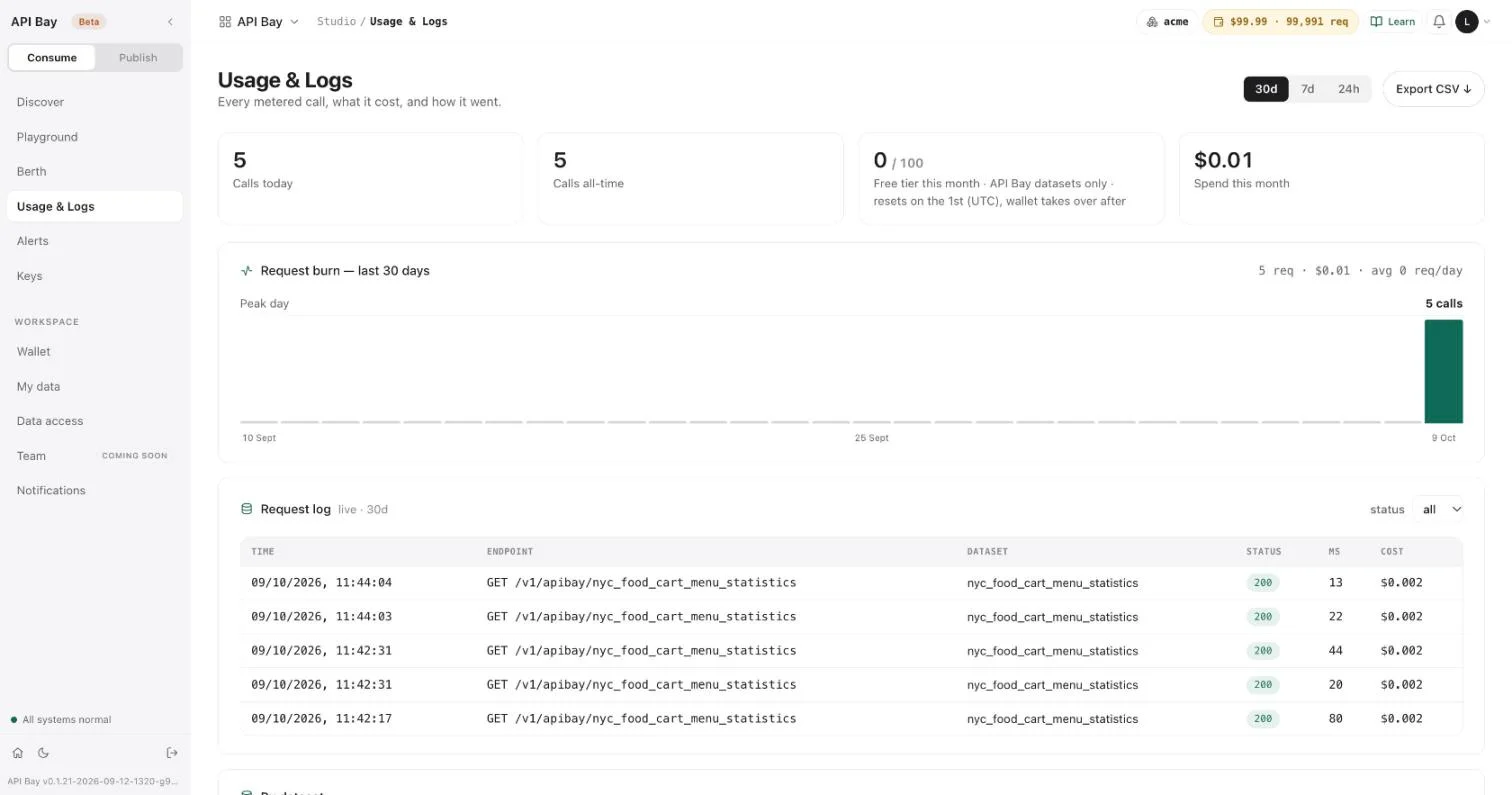Image resolution: width=1512 pixels, height=795 pixels.
Task: Collapse the sidebar with the chevron
Action: tap(170, 21)
